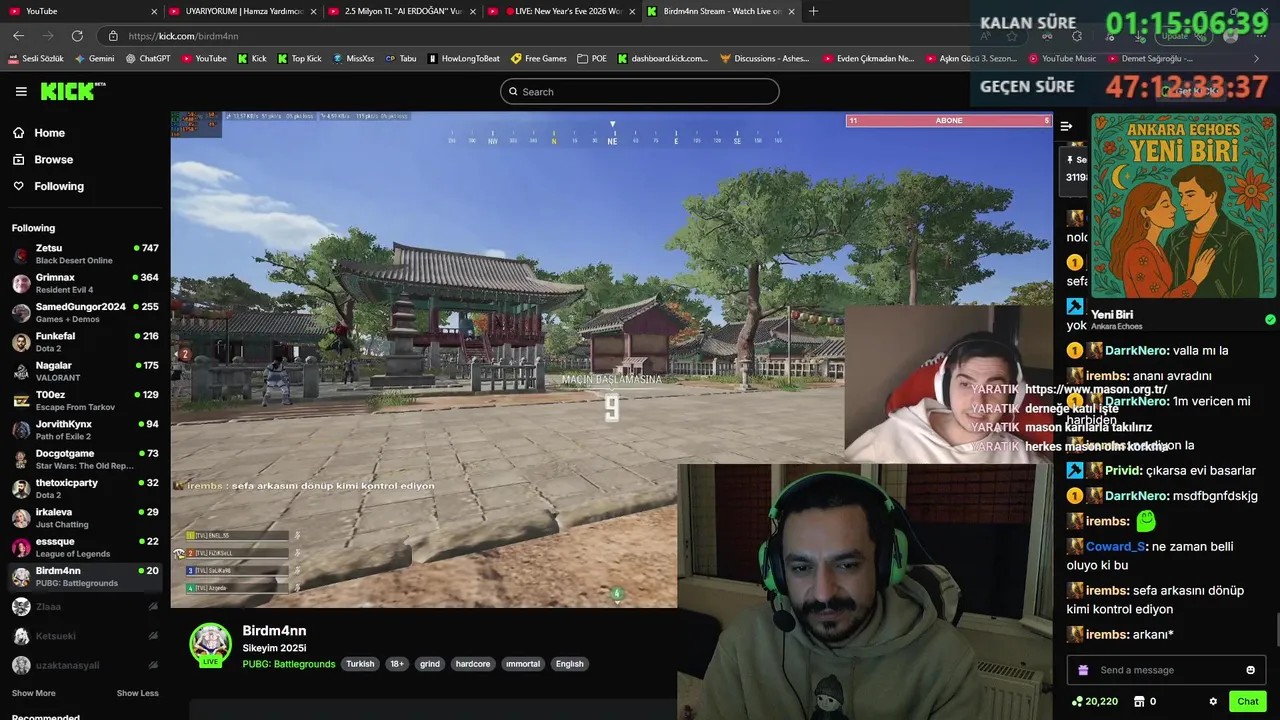Viewport: 1280px width, 720px height.
Task: Open the Top Kick bookmark
Action: (299, 59)
